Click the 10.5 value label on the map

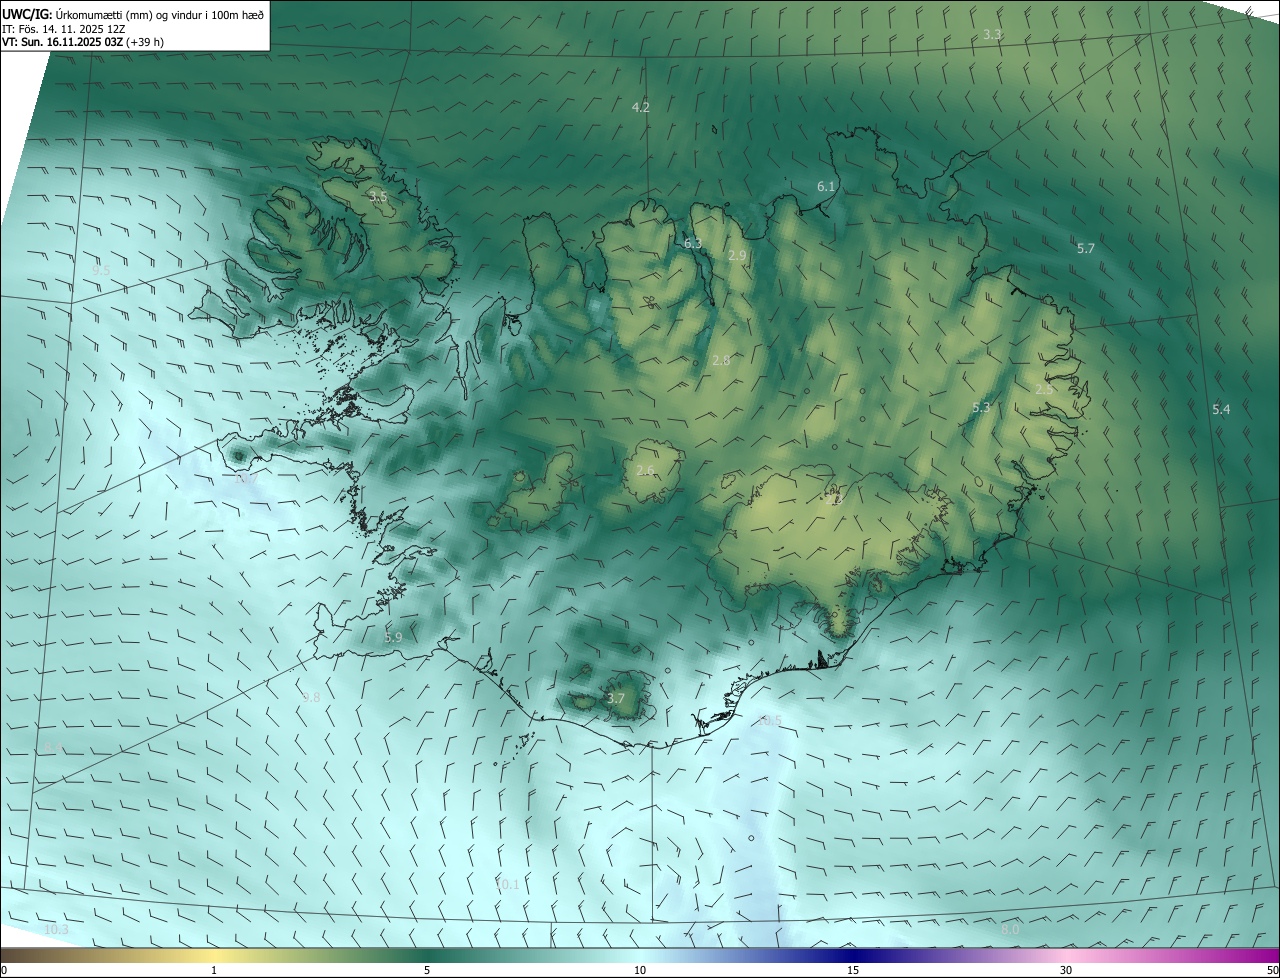[770, 720]
